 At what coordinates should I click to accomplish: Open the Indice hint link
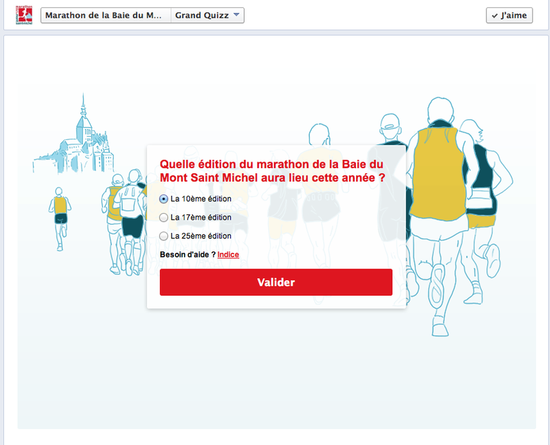[x=228, y=255]
